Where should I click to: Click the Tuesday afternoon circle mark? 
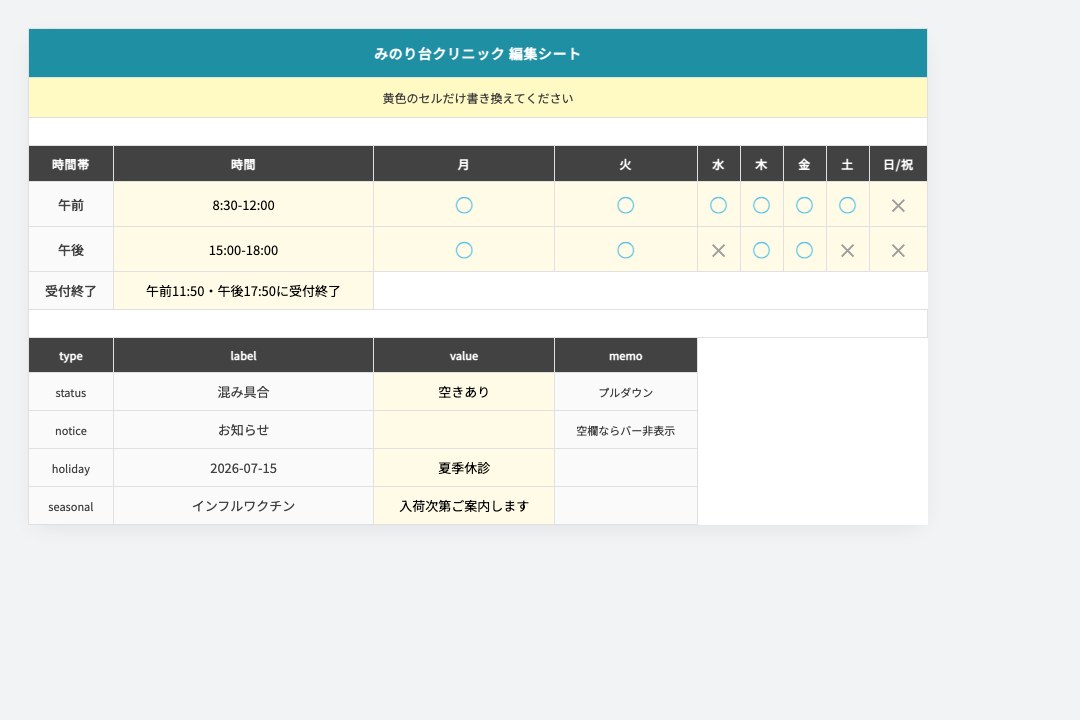625,250
